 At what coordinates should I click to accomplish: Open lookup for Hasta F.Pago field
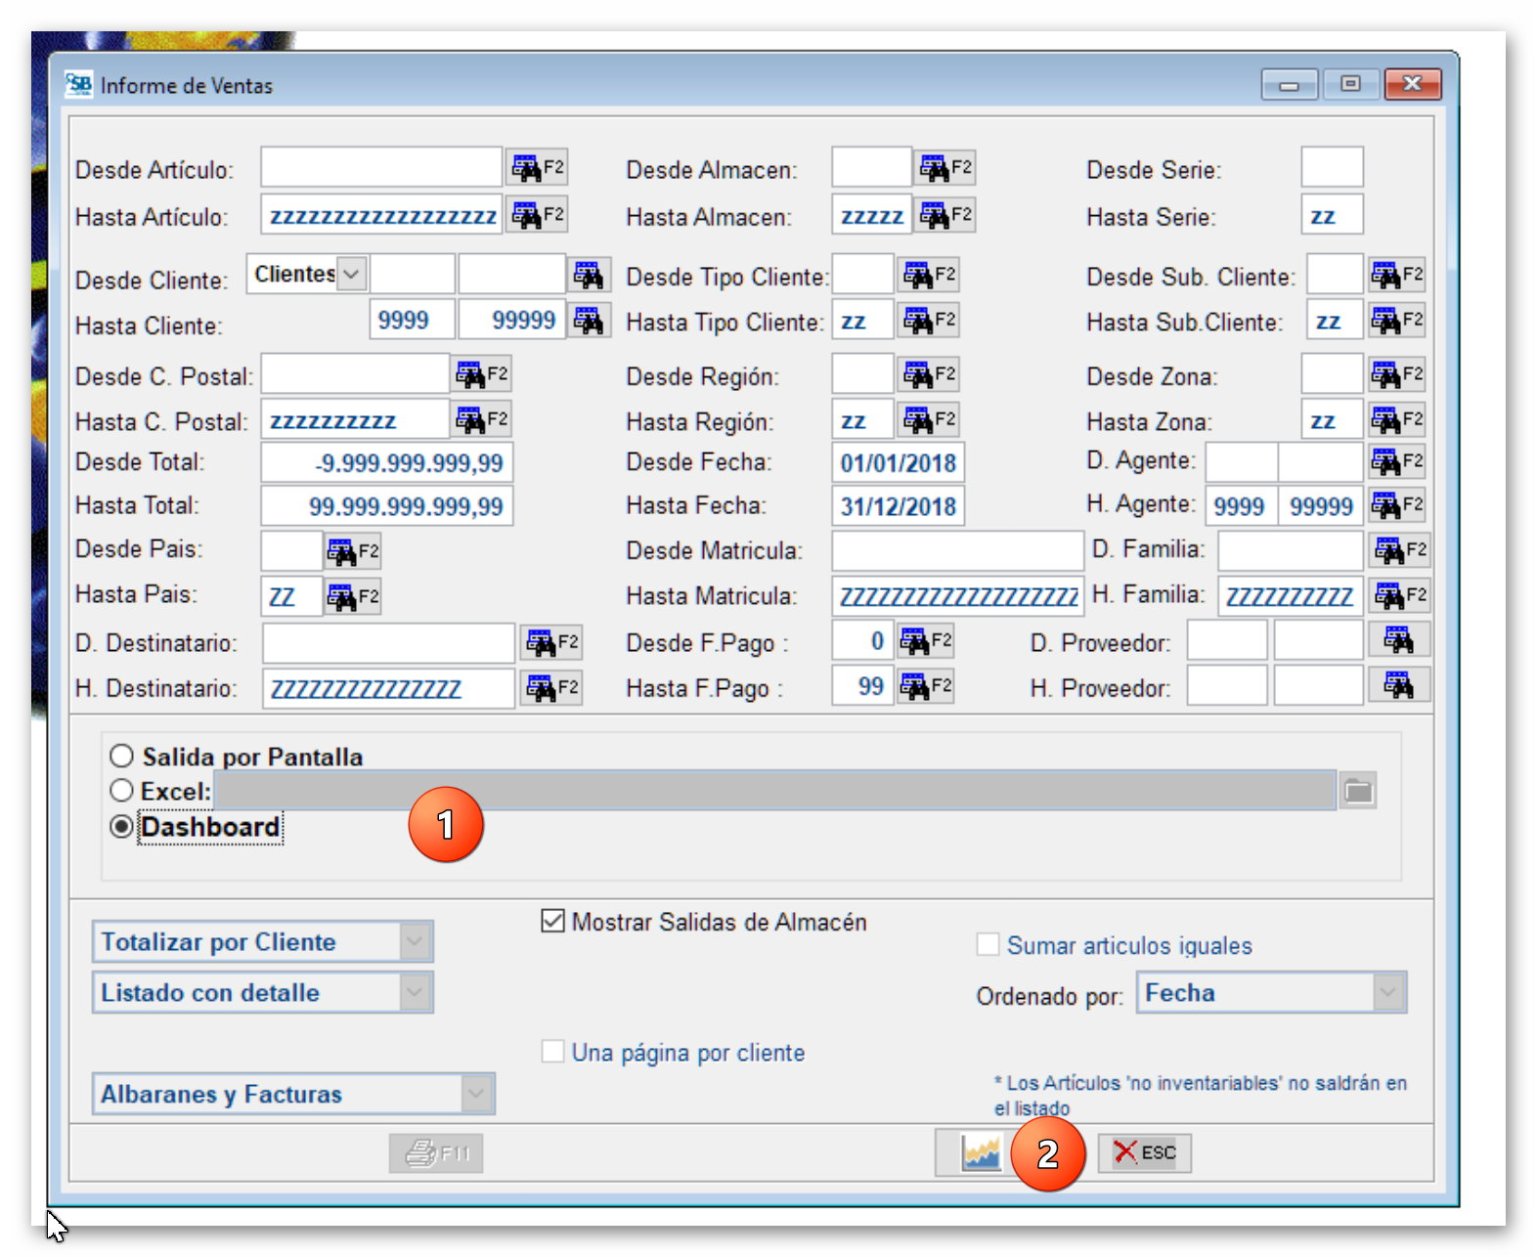926,687
